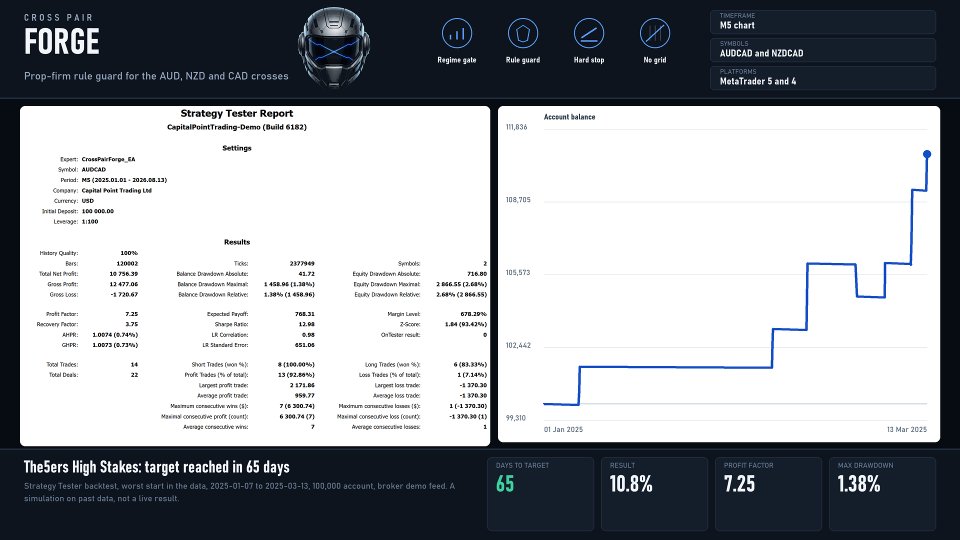The image size is (960, 540).
Task: Click the Long Trades value 6 (83.33%)
Action: pyautogui.click(x=470, y=364)
